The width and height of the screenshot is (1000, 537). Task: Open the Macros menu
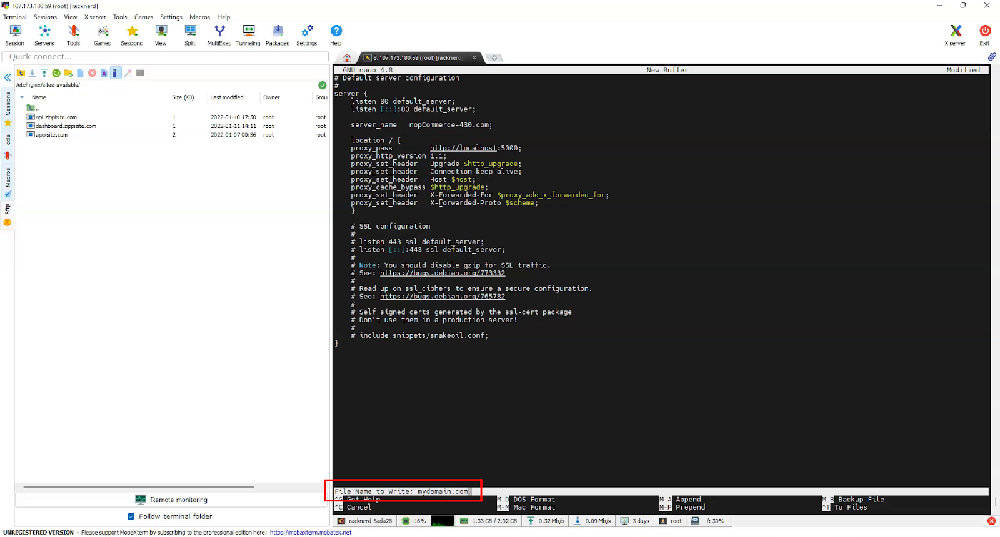point(200,17)
